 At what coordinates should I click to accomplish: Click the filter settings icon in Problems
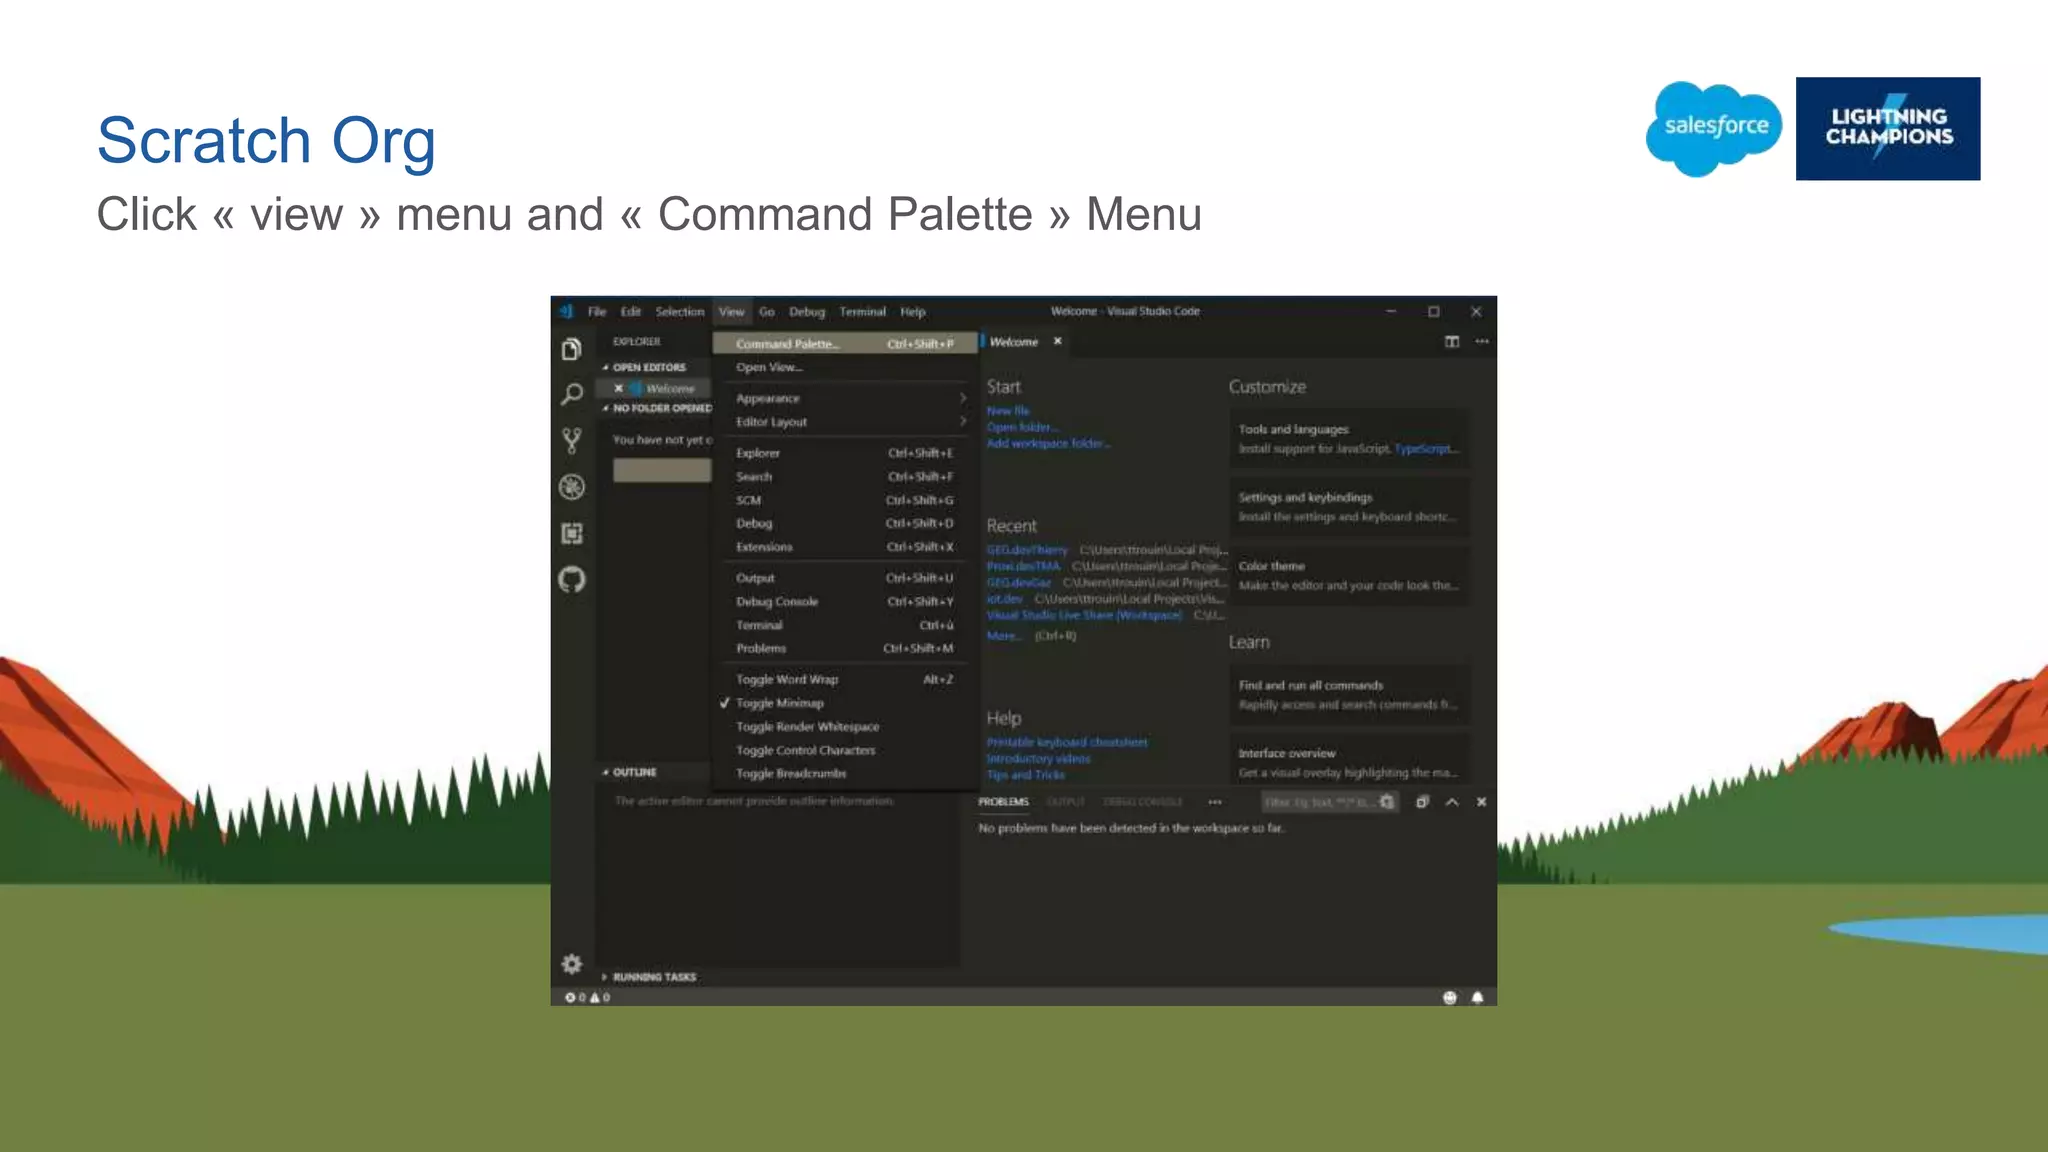point(1387,802)
